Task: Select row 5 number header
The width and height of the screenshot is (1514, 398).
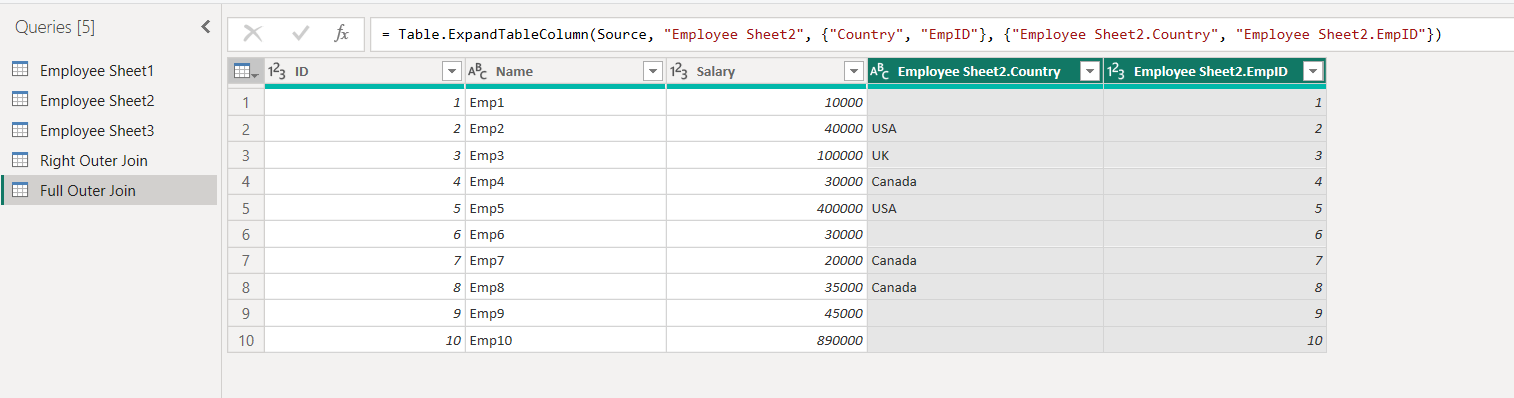Action: click(245, 208)
